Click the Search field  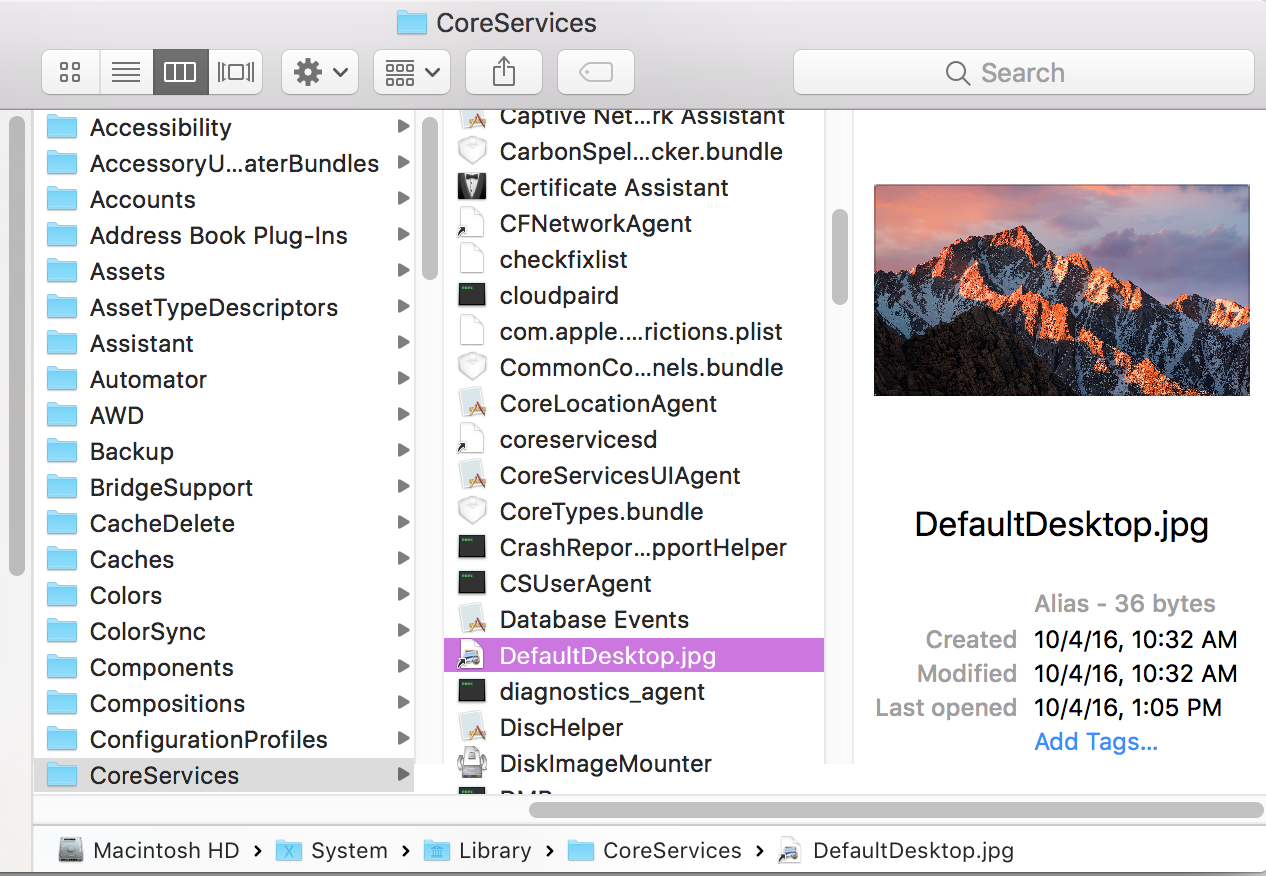click(x=1023, y=72)
